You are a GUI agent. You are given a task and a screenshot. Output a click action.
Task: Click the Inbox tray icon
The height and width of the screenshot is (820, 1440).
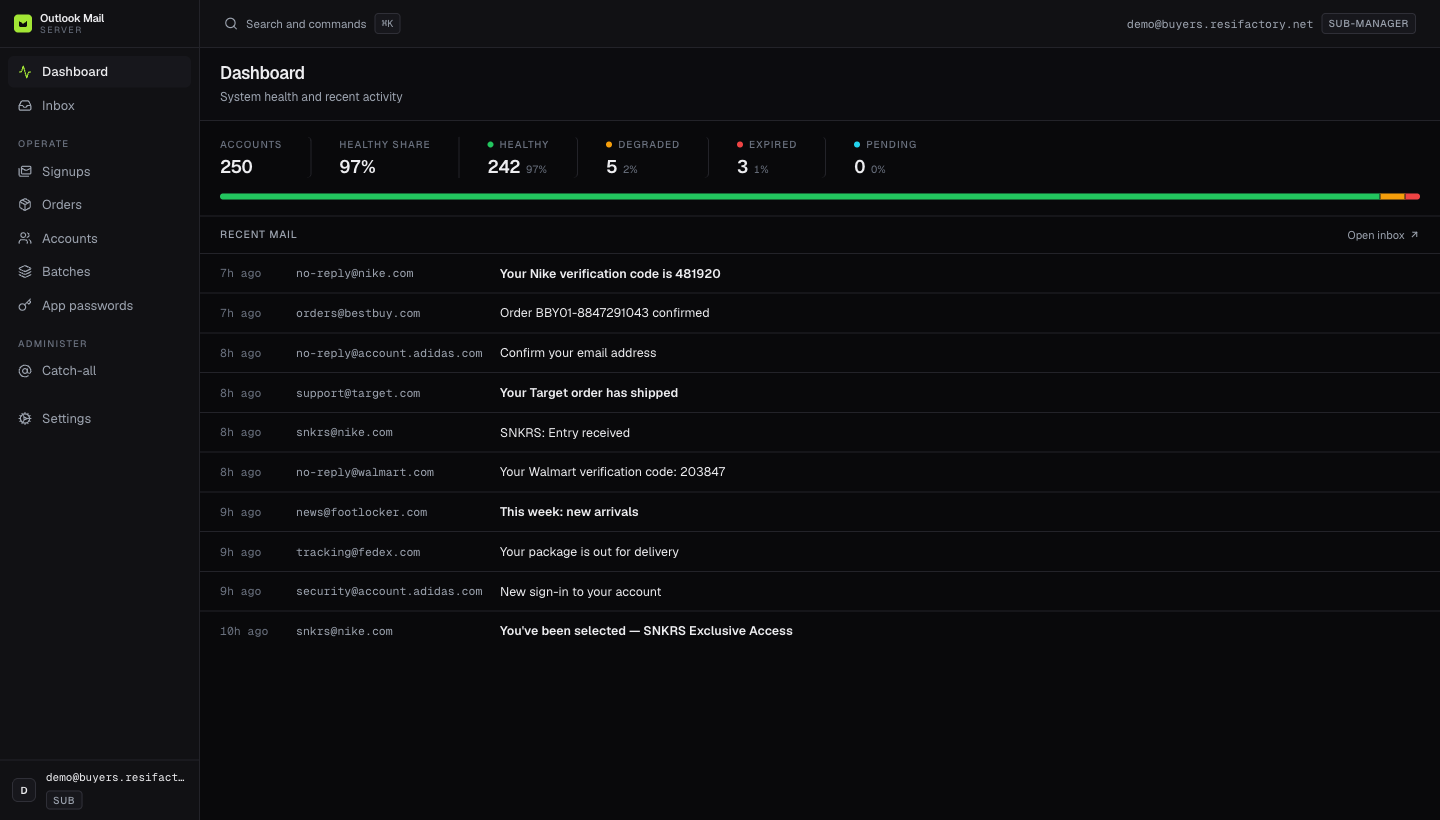click(x=25, y=106)
